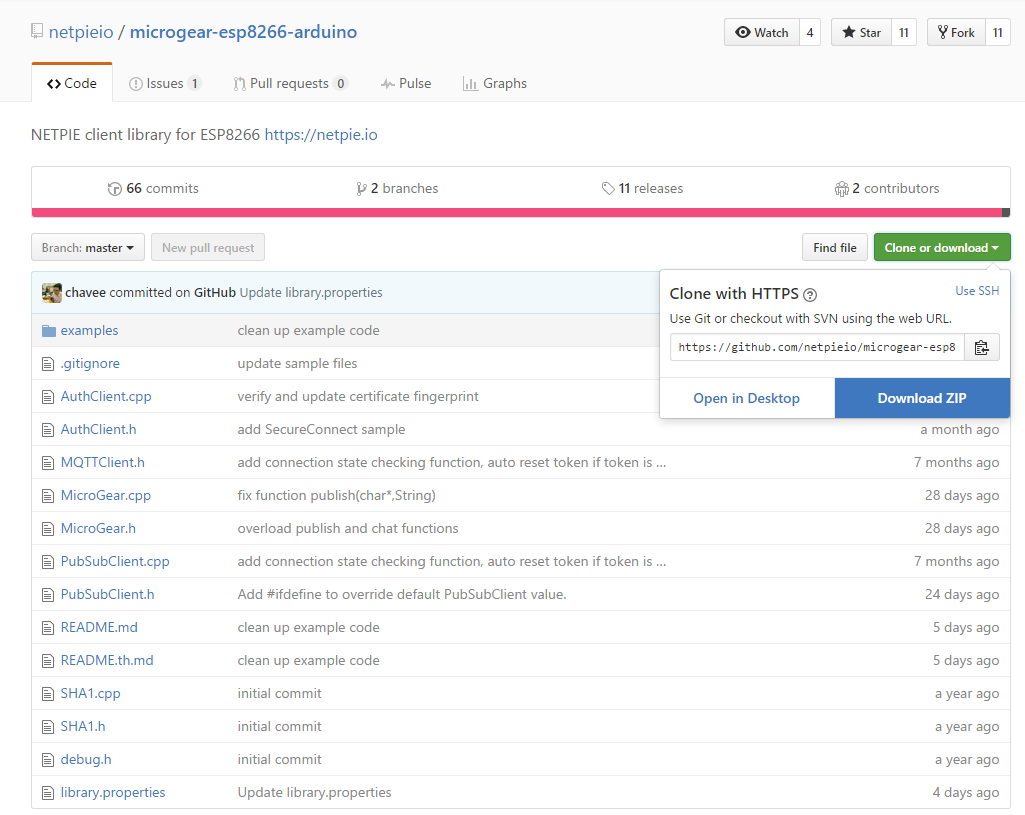Click chavee's avatar in the commit bar
This screenshot has width=1025, height=815.
51,292
